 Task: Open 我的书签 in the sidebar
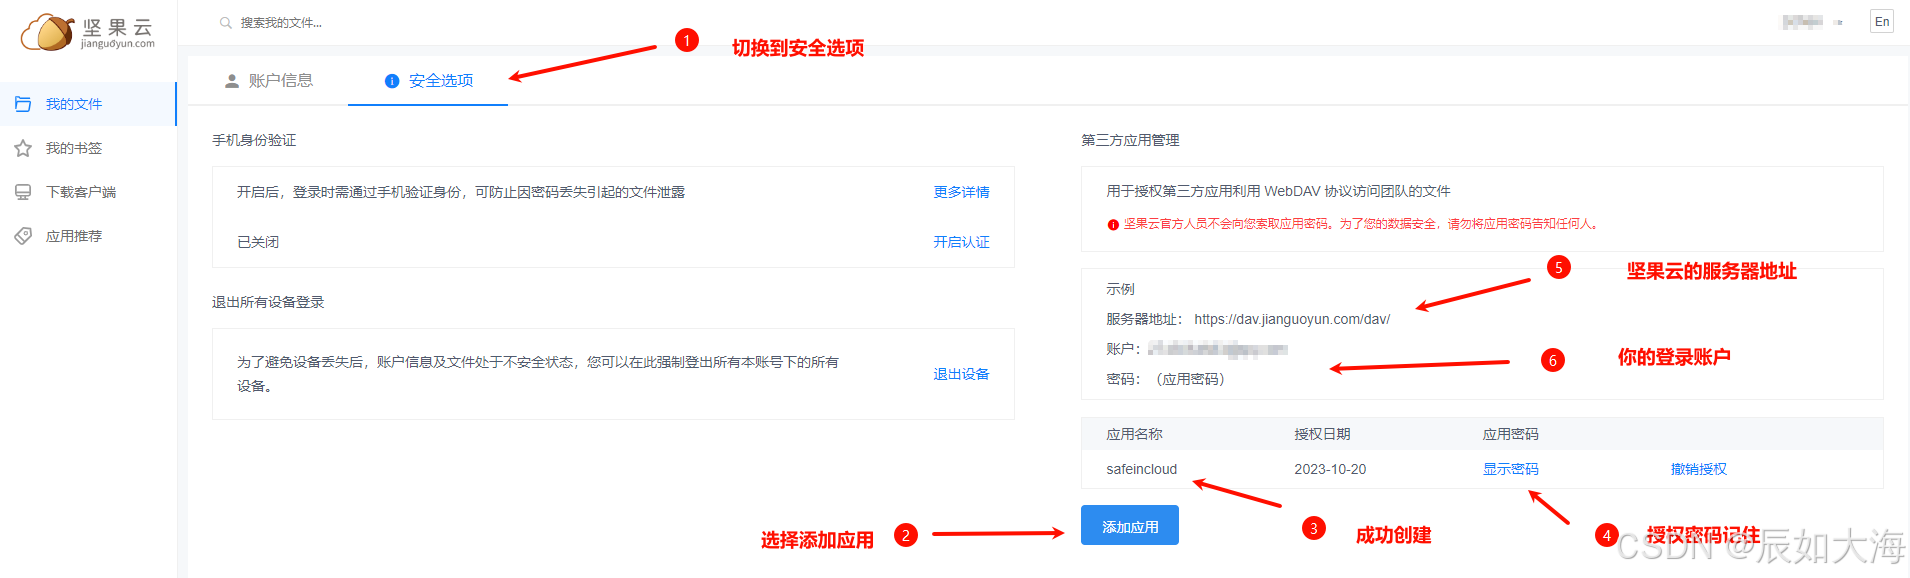click(88, 148)
